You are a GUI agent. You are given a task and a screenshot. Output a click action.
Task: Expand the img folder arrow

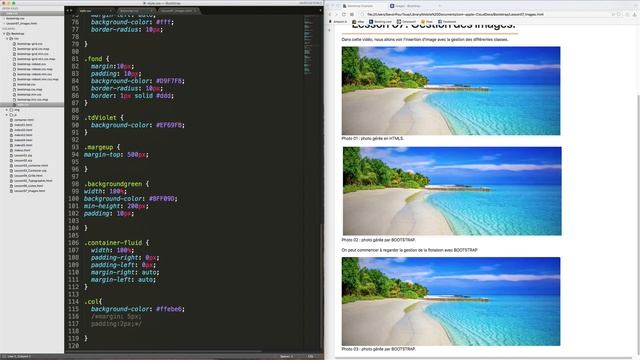click(7, 110)
